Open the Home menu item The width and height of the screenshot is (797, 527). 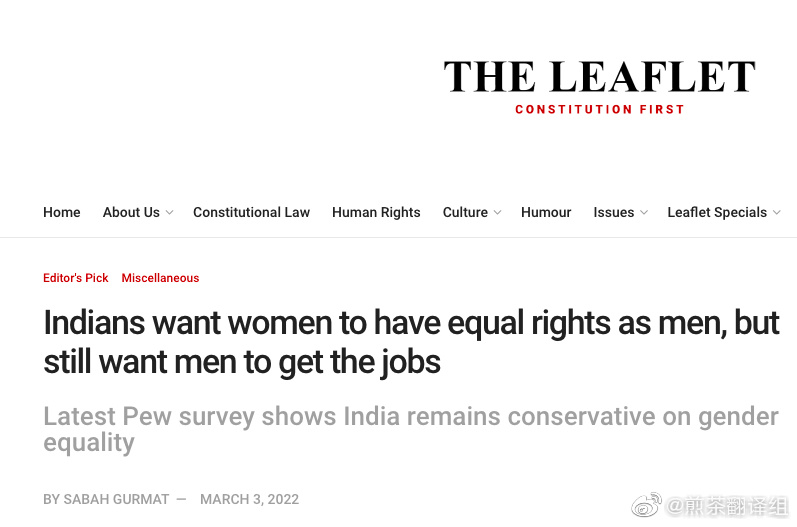point(62,212)
